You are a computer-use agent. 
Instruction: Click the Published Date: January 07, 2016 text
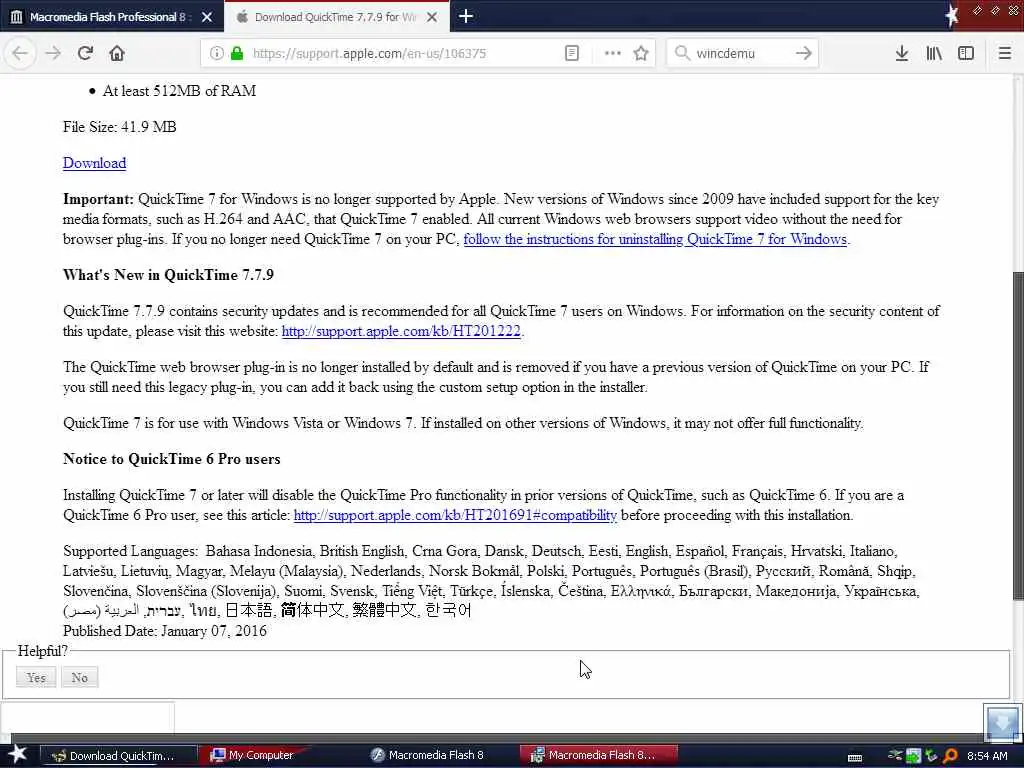[165, 631]
